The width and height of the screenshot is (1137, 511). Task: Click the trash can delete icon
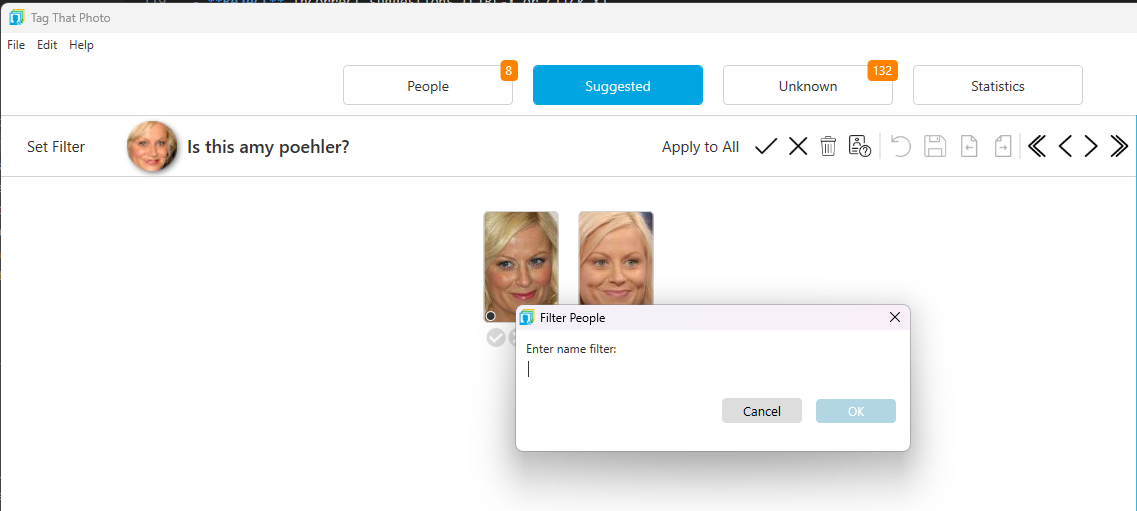tap(828, 146)
